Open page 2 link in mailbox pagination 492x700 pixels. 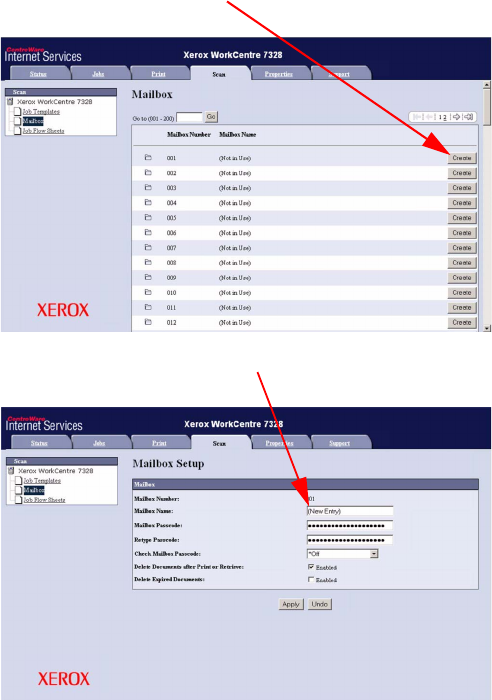[x=444, y=117]
